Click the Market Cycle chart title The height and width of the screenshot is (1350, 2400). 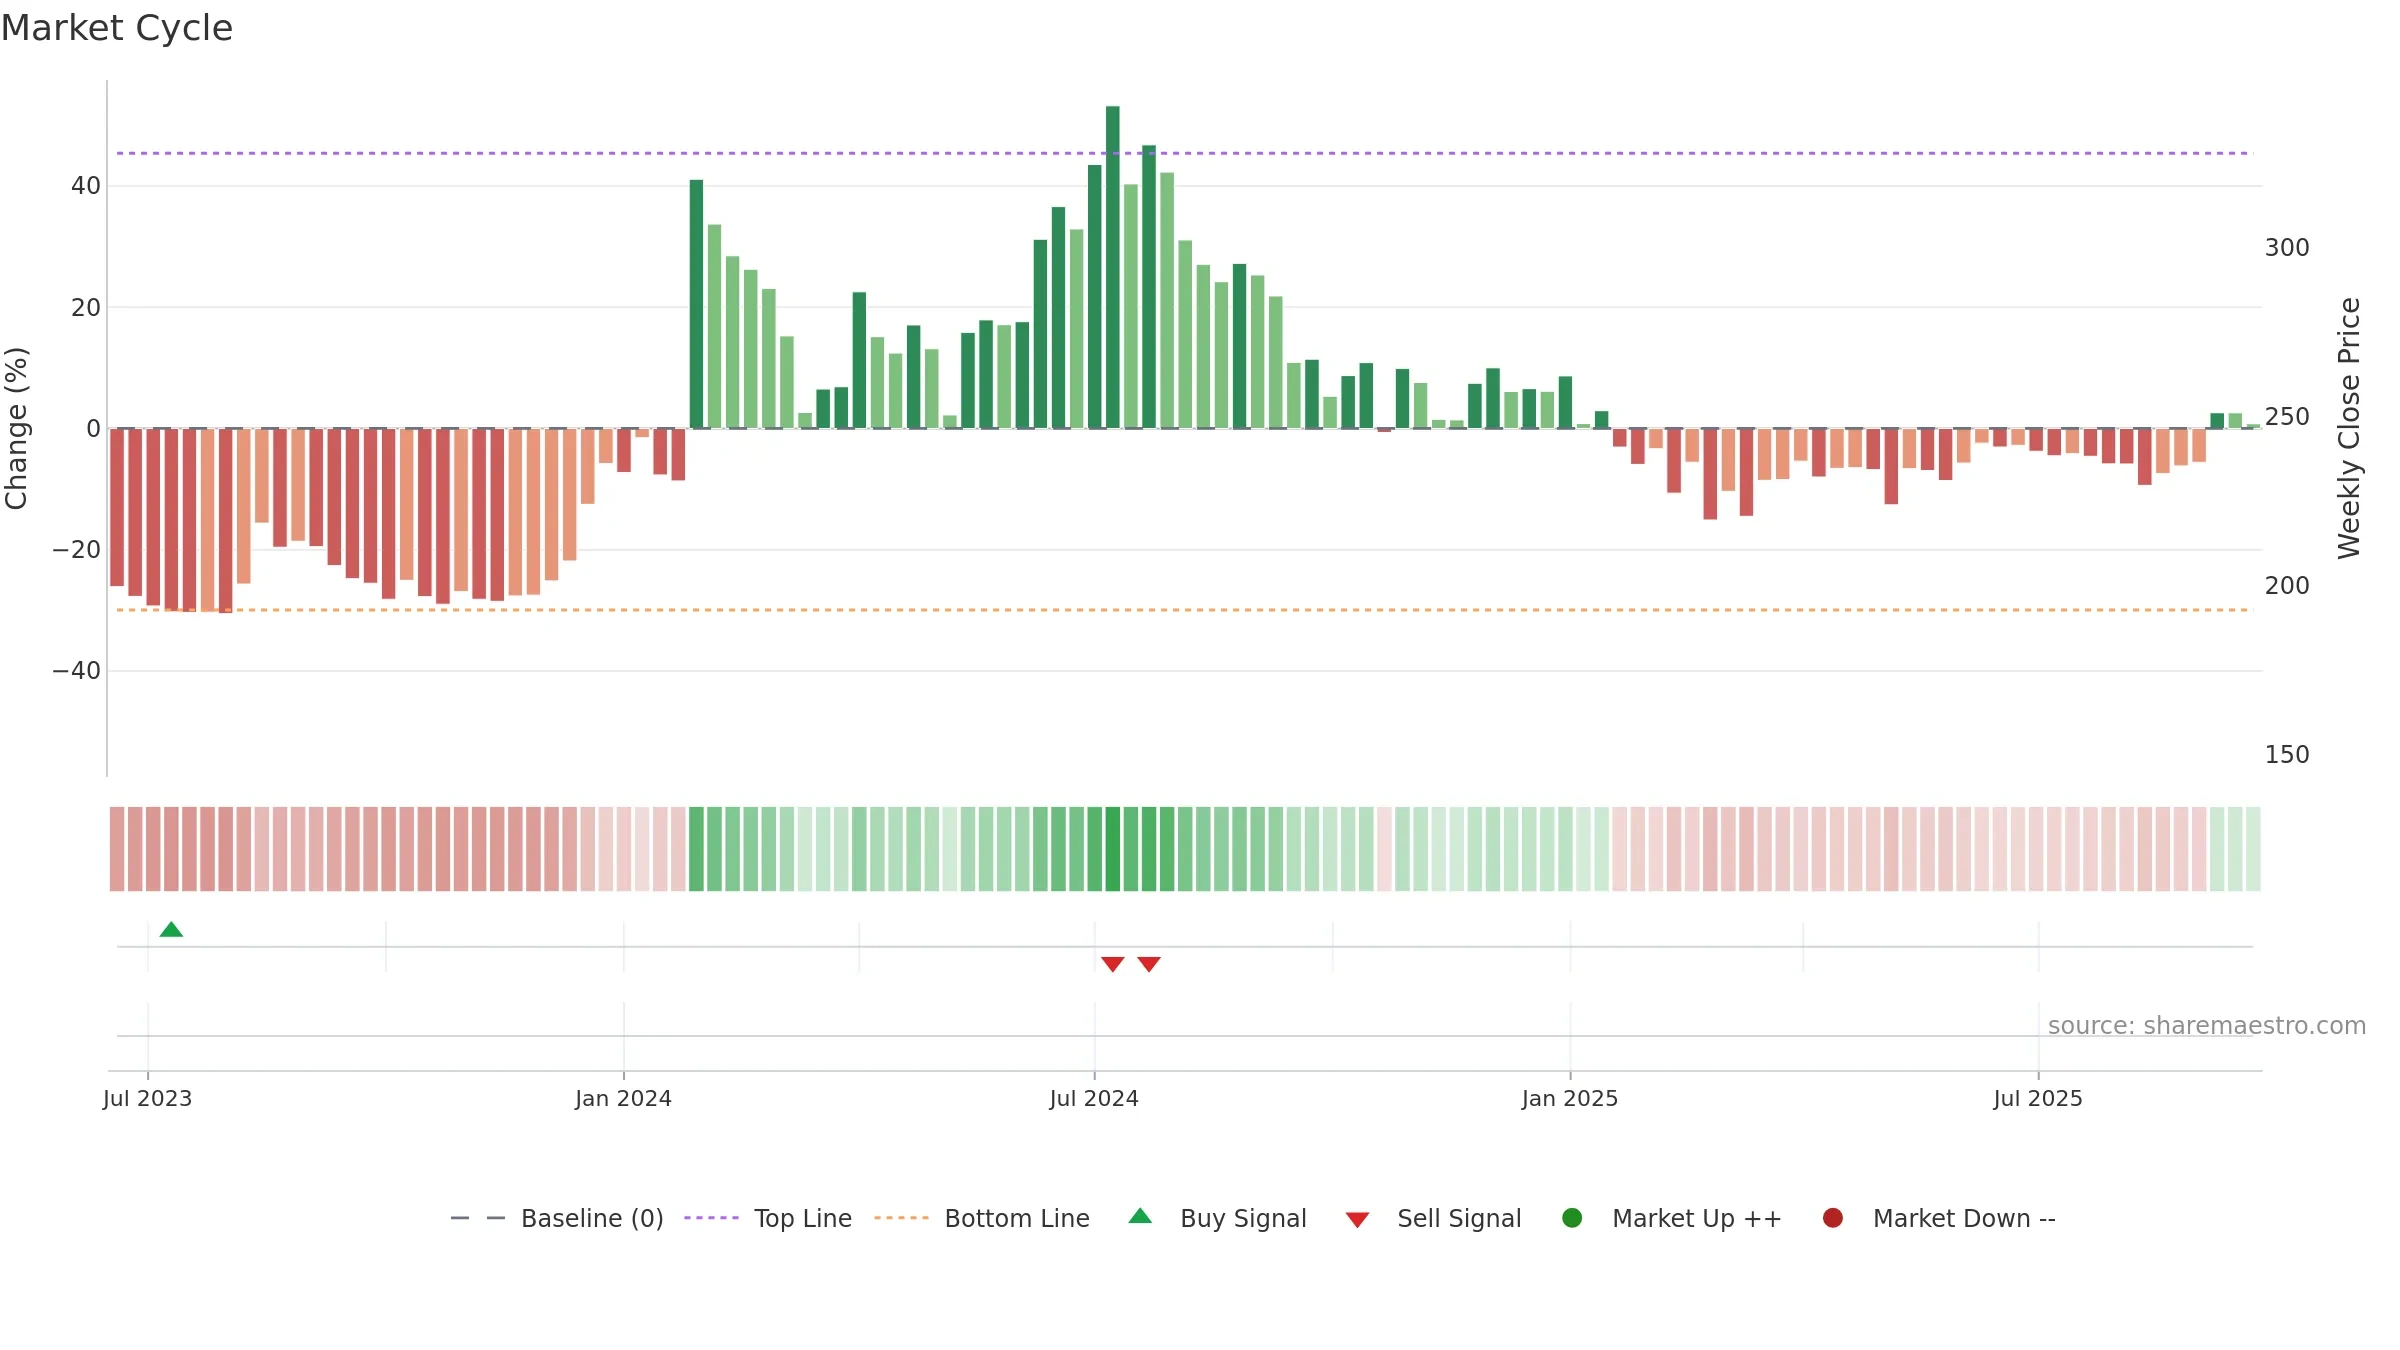pyautogui.click(x=117, y=28)
